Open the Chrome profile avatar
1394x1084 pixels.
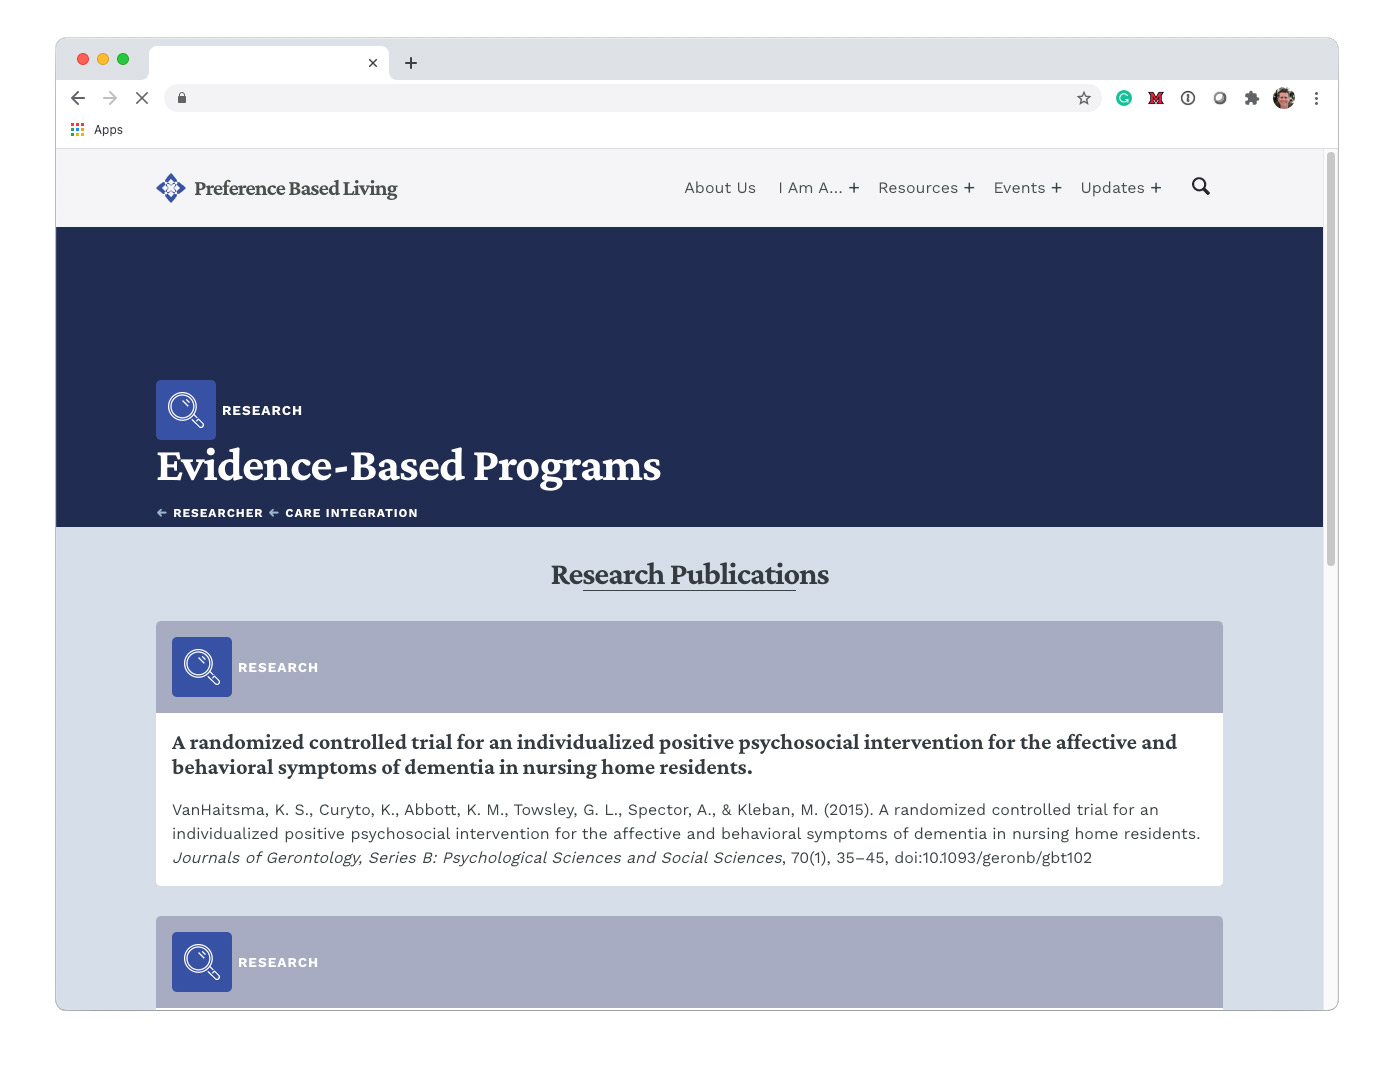point(1284,98)
